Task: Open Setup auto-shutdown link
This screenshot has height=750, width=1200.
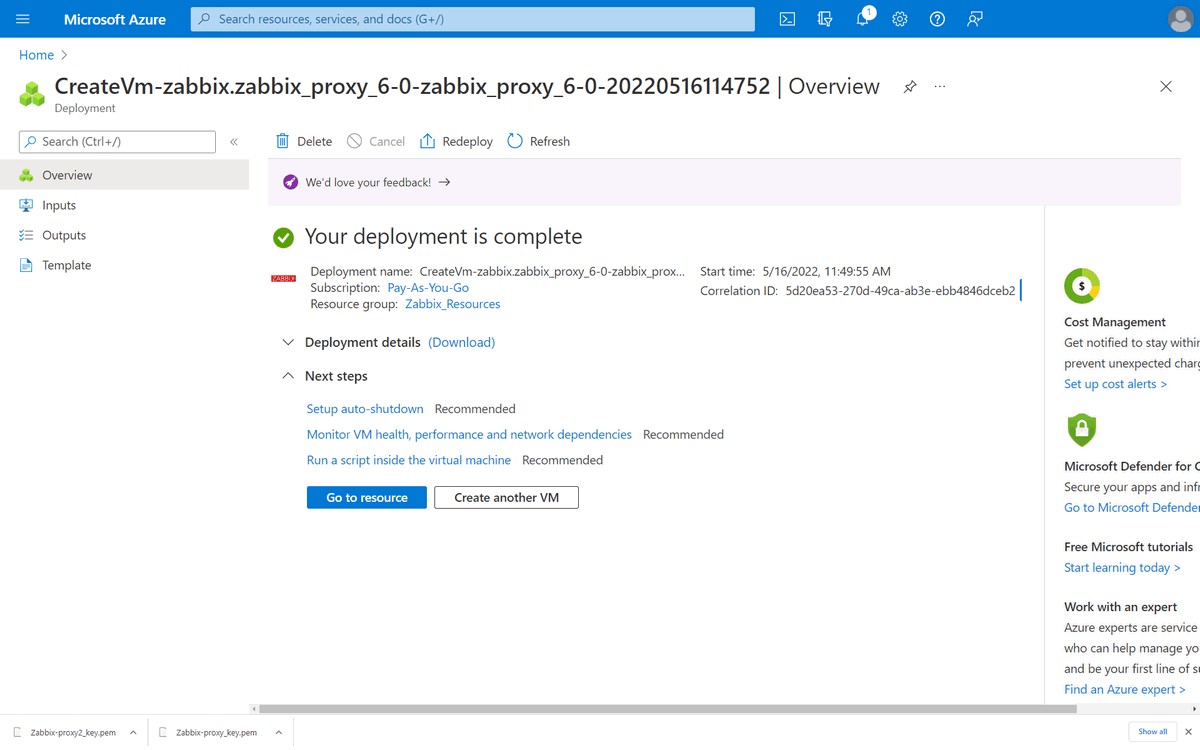Action: pos(365,409)
